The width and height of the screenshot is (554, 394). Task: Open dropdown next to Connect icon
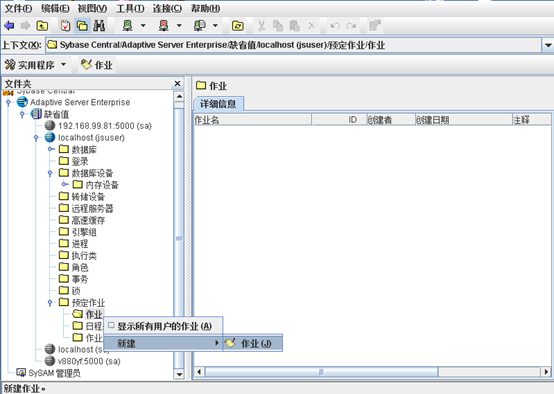pyautogui.click(x=143, y=26)
